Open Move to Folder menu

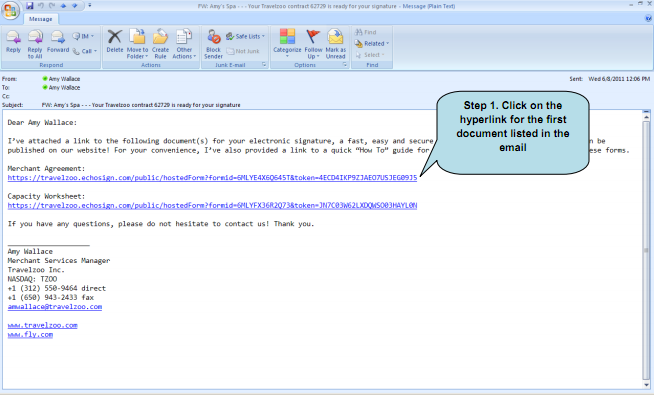(137, 44)
